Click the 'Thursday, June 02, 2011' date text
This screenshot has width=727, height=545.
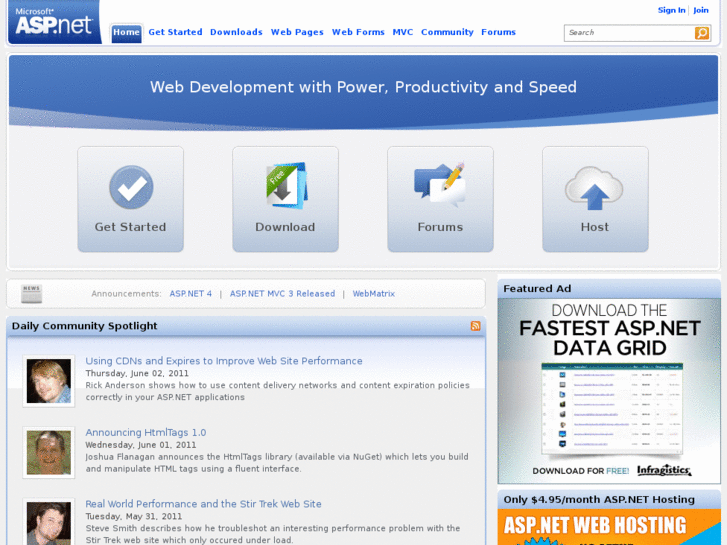(137, 373)
